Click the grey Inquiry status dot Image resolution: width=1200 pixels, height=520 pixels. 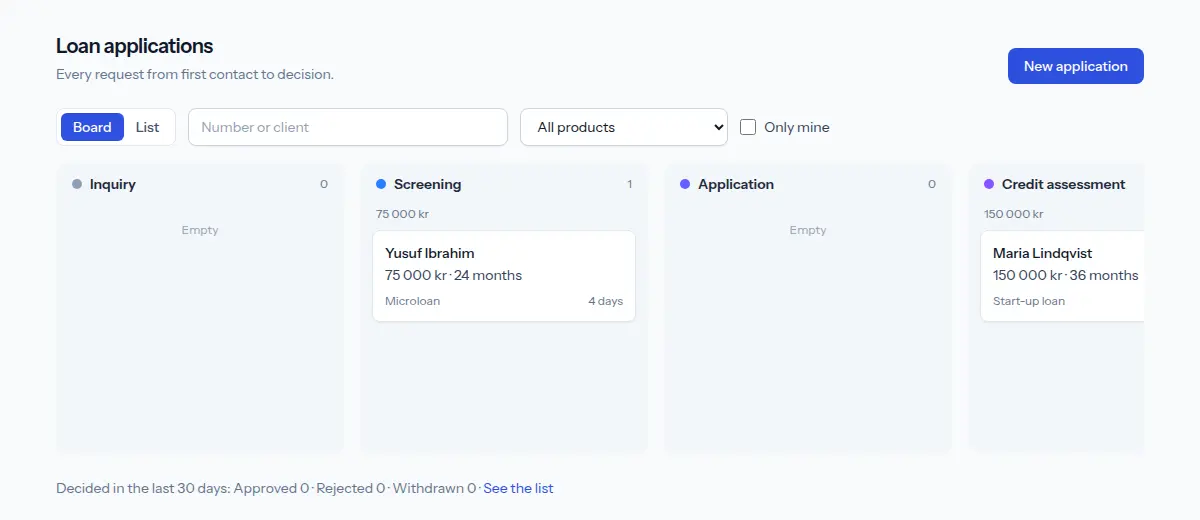click(x=77, y=184)
